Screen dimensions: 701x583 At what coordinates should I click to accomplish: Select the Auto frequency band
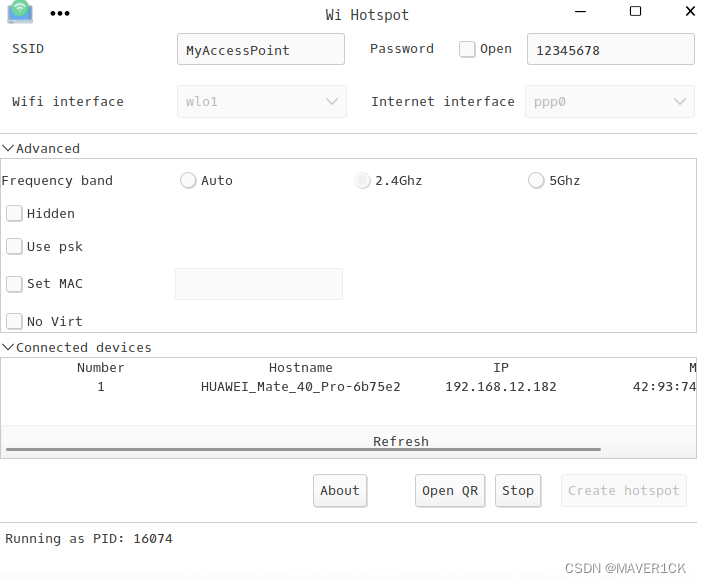pos(188,181)
